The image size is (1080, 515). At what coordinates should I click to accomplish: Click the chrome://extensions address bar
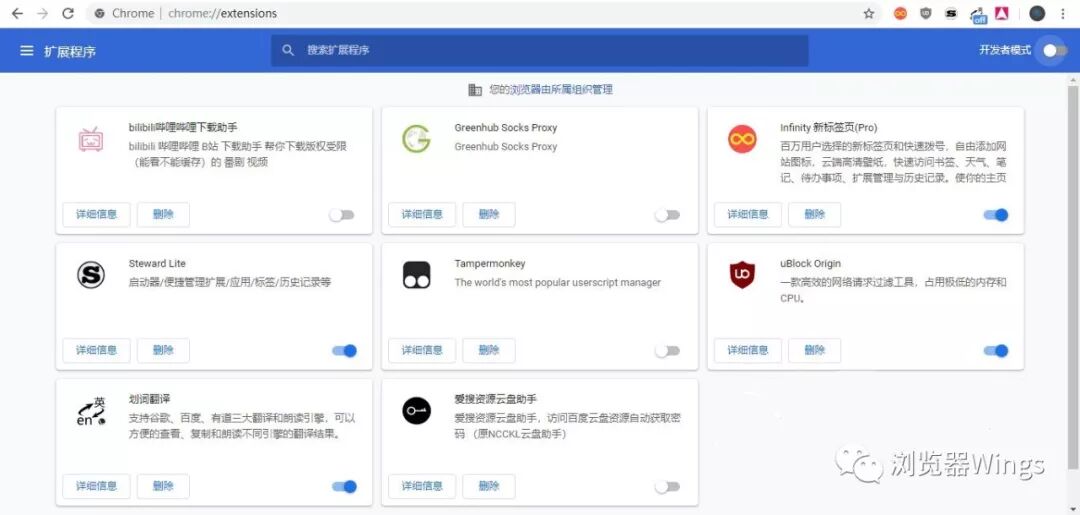[x=482, y=13]
